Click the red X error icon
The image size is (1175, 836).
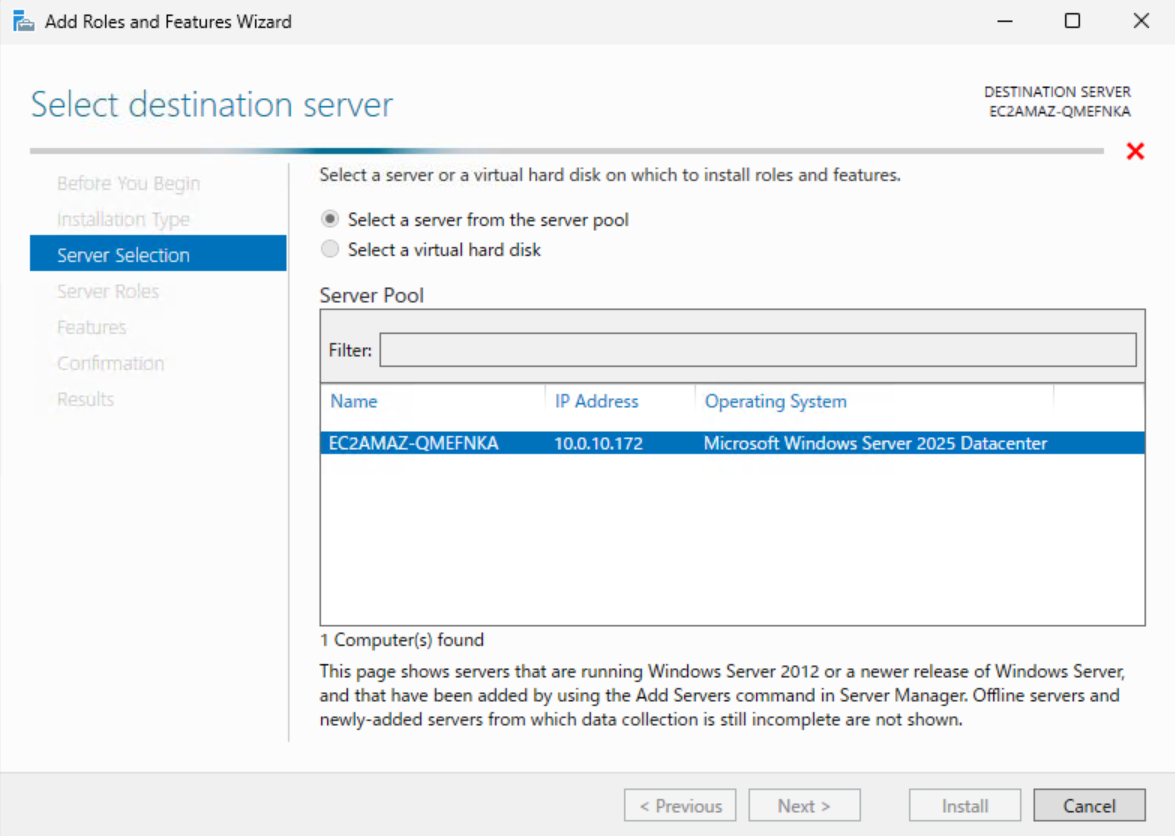coord(1135,151)
